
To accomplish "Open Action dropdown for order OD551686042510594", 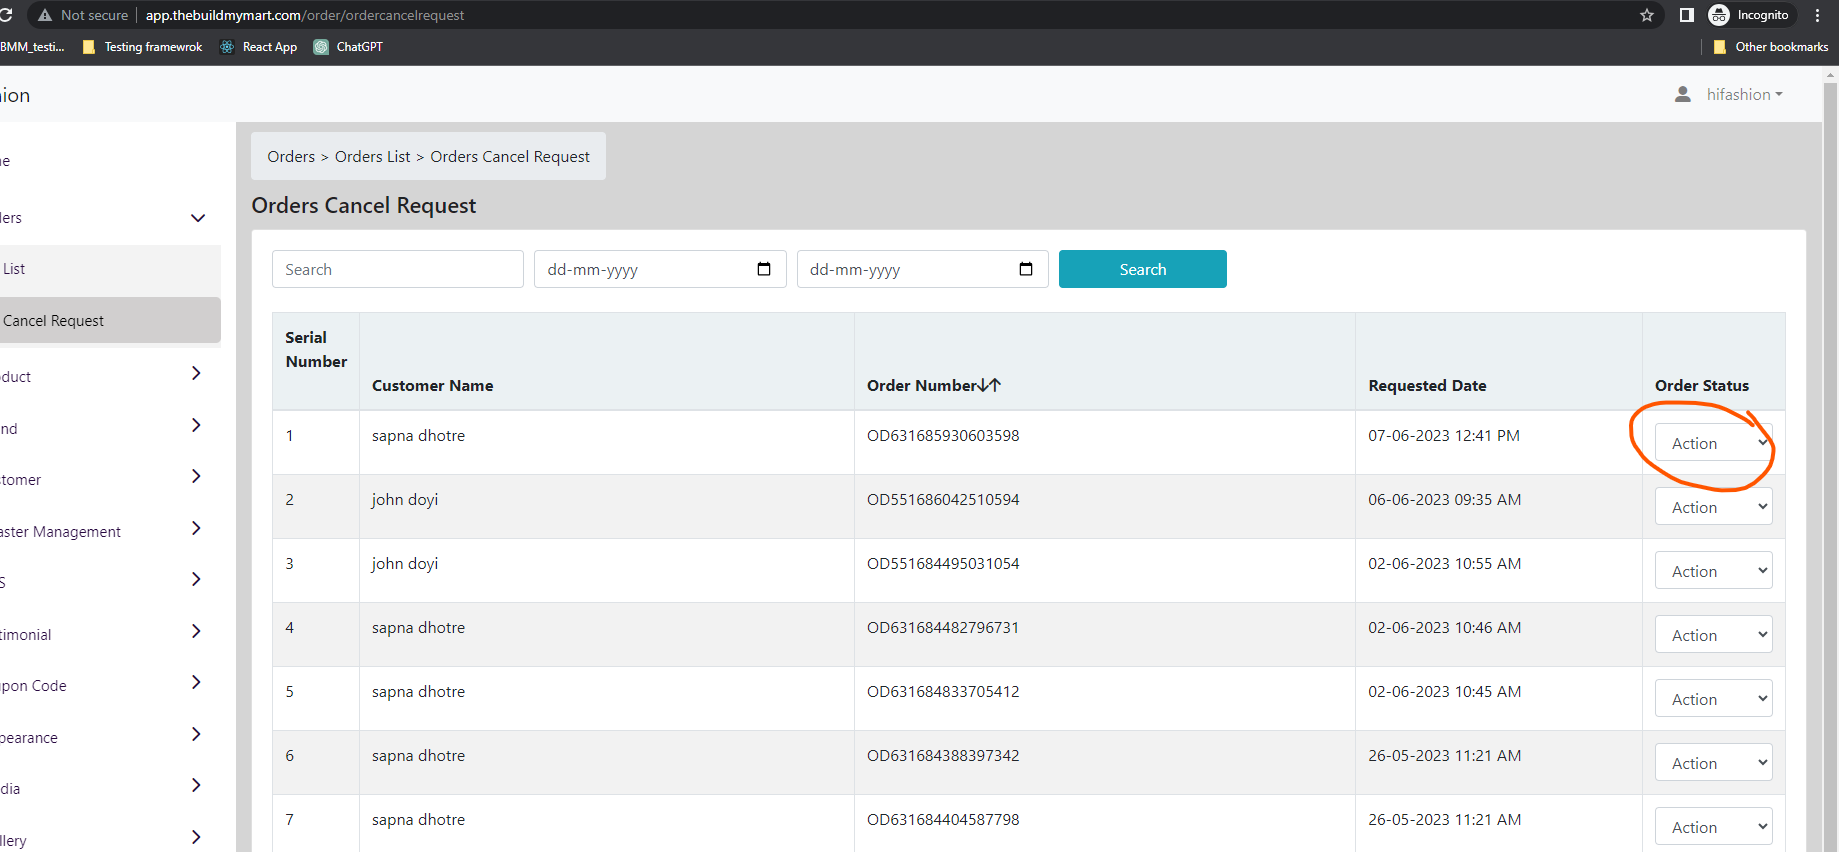I will coord(1713,507).
